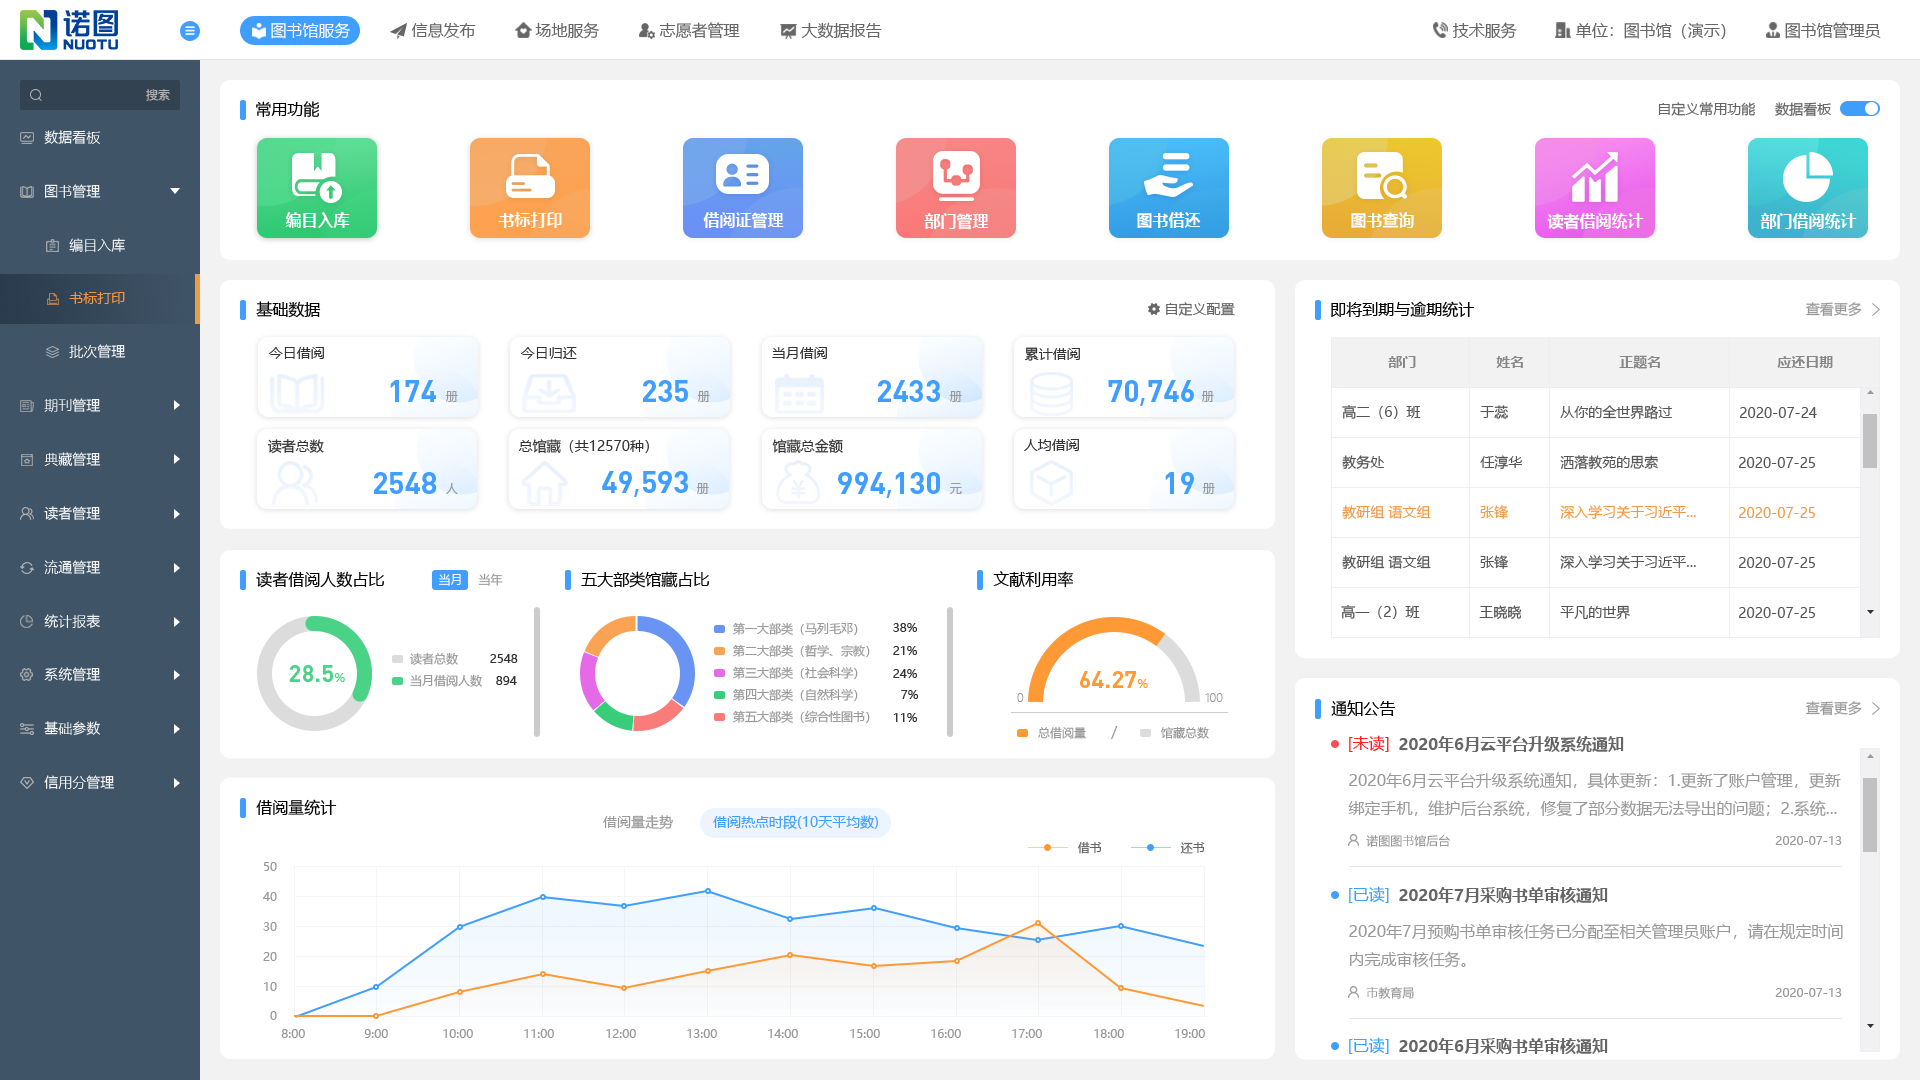Expand 期刊管理 in the sidebar

[x=100, y=405]
